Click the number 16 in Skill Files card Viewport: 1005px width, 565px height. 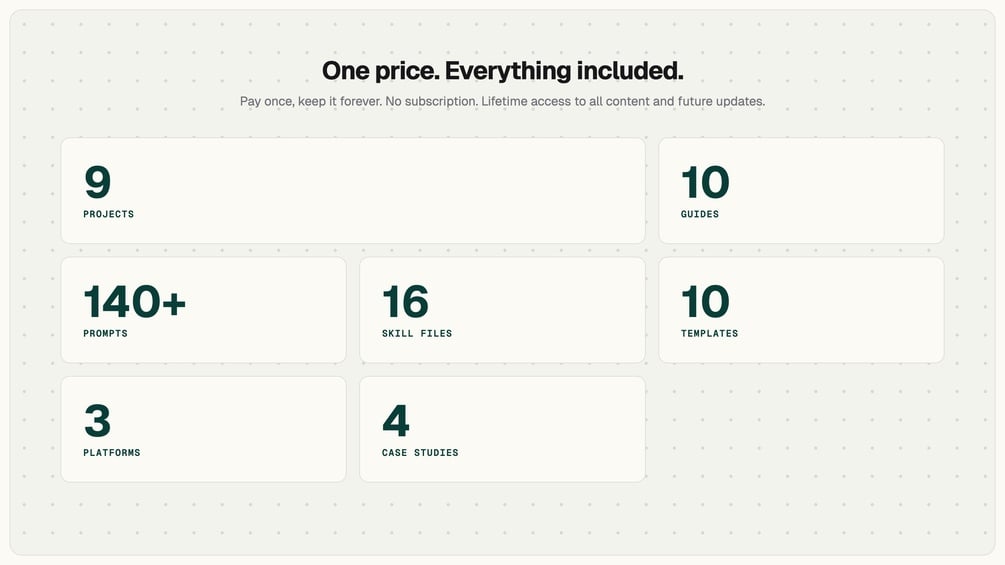(x=405, y=302)
